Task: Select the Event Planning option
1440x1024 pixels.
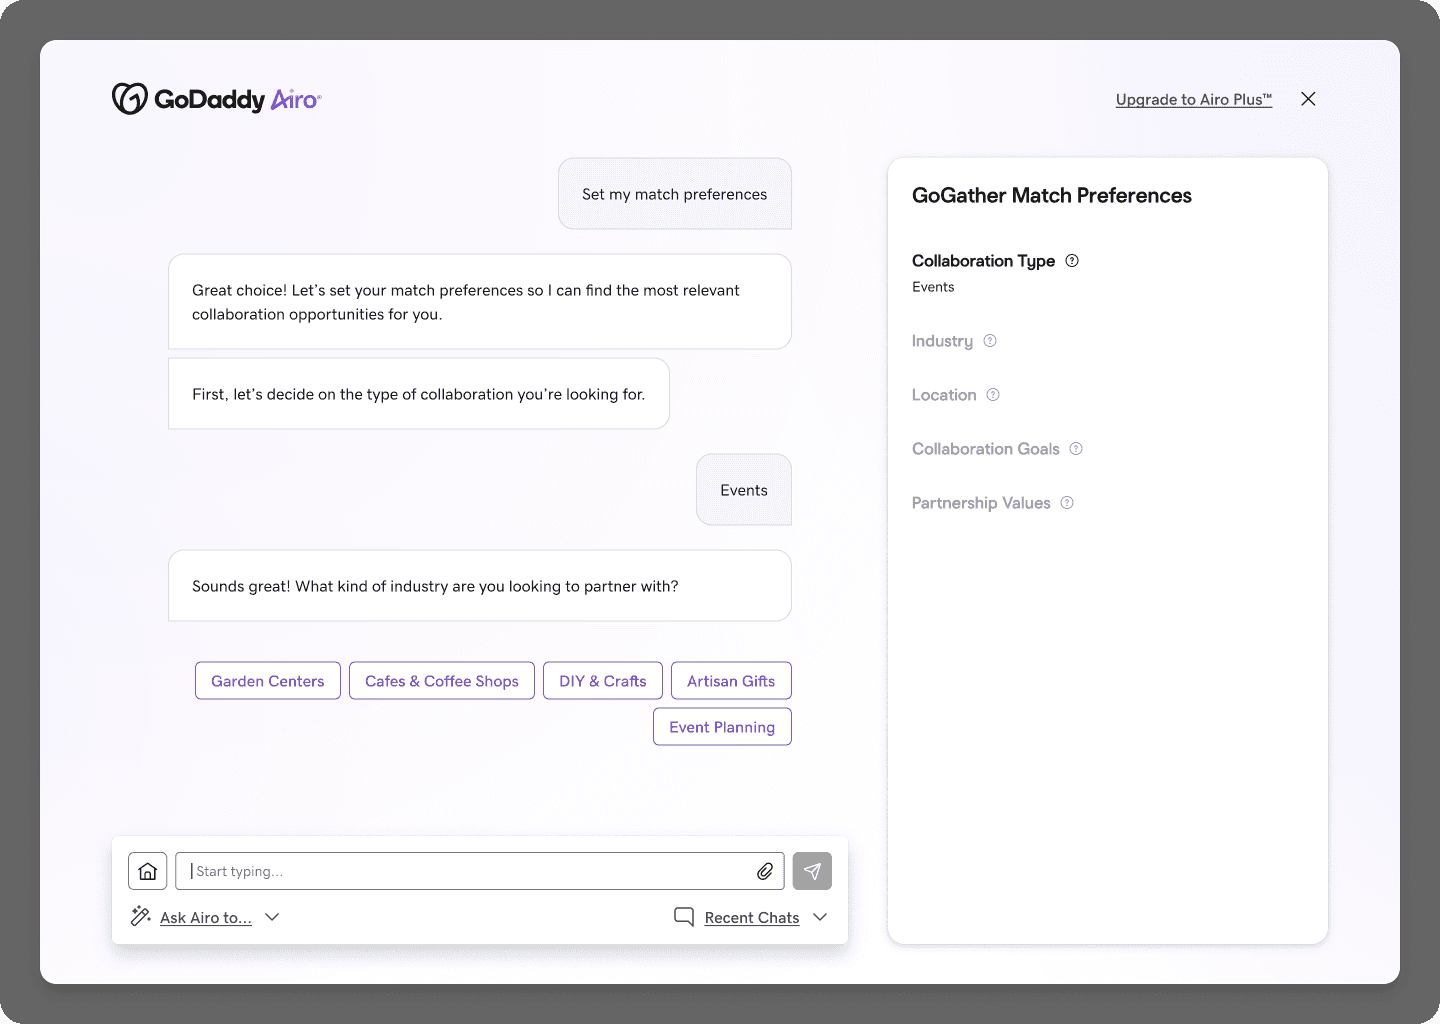Action: coord(722,727)
